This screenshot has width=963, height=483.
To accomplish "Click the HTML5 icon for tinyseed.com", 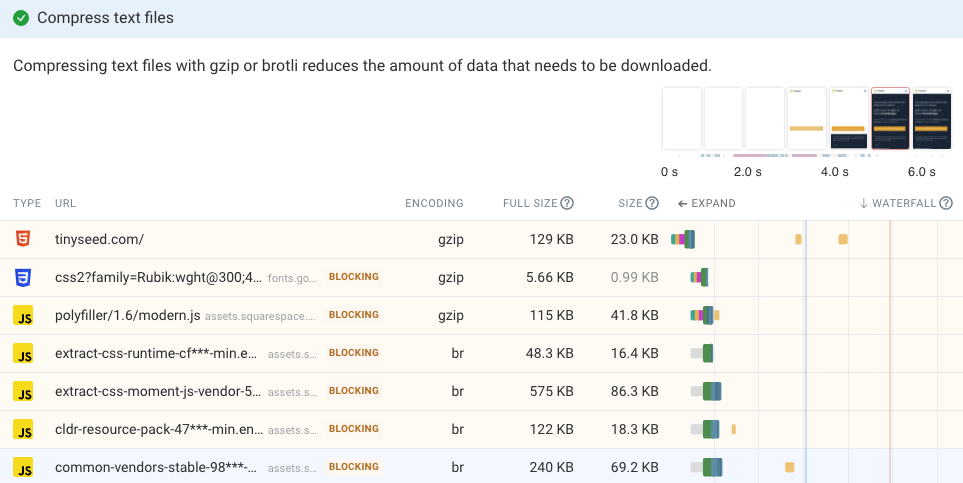I will [23, 240].
